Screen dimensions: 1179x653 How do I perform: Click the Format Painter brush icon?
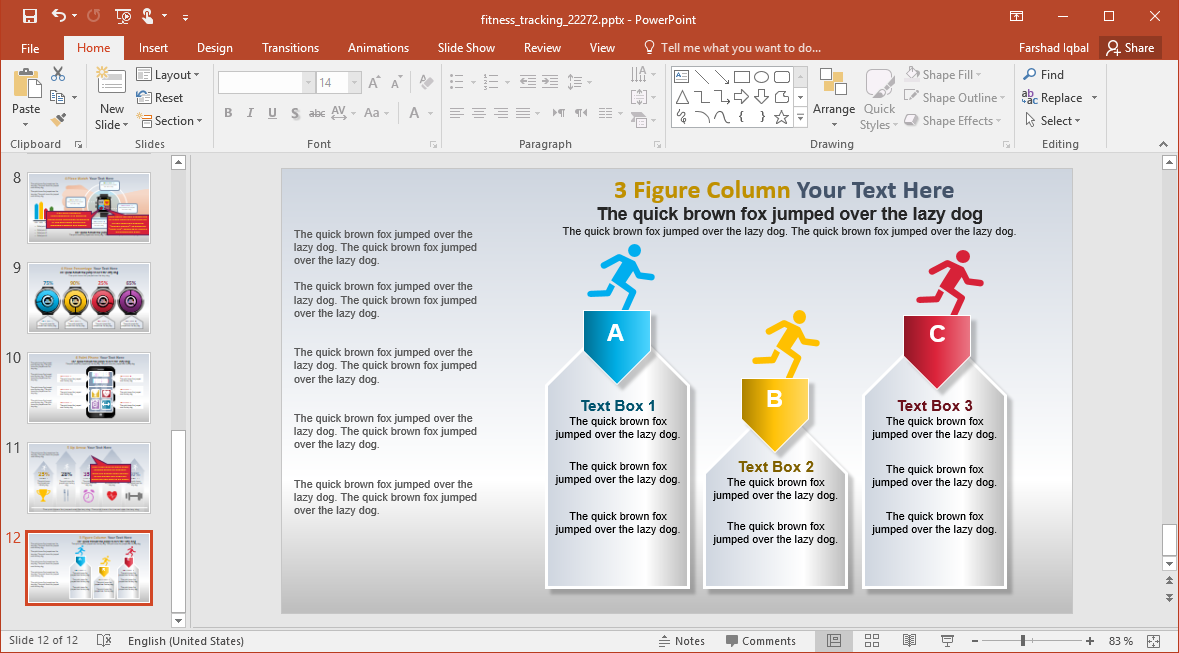pos(58,120)
